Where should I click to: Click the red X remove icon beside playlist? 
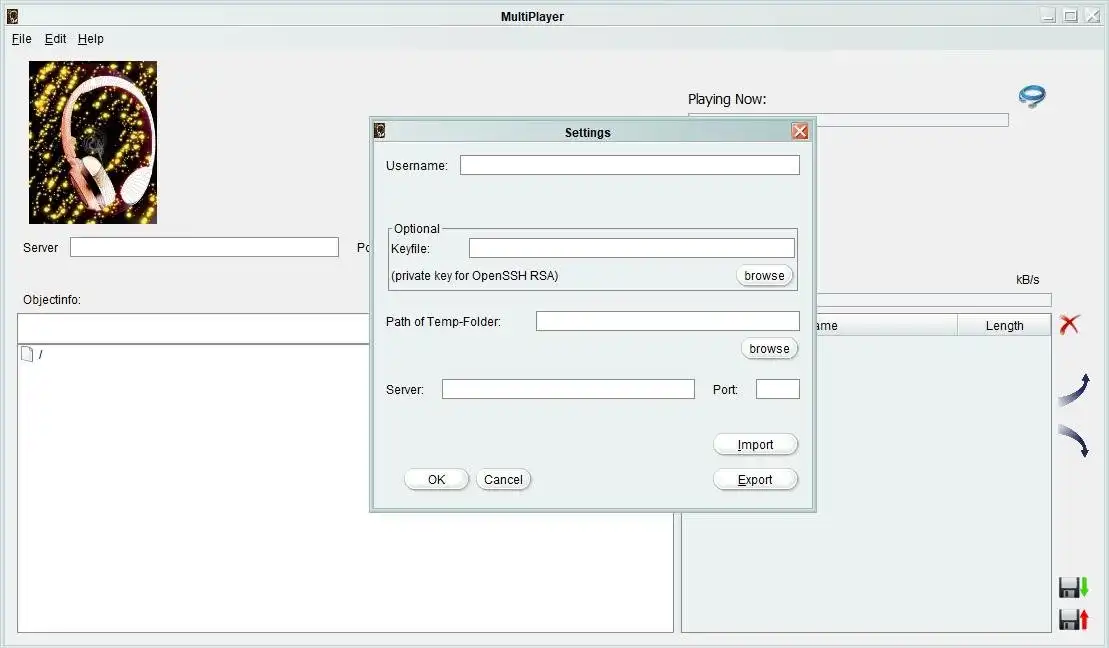click(x=1069, y=325)
